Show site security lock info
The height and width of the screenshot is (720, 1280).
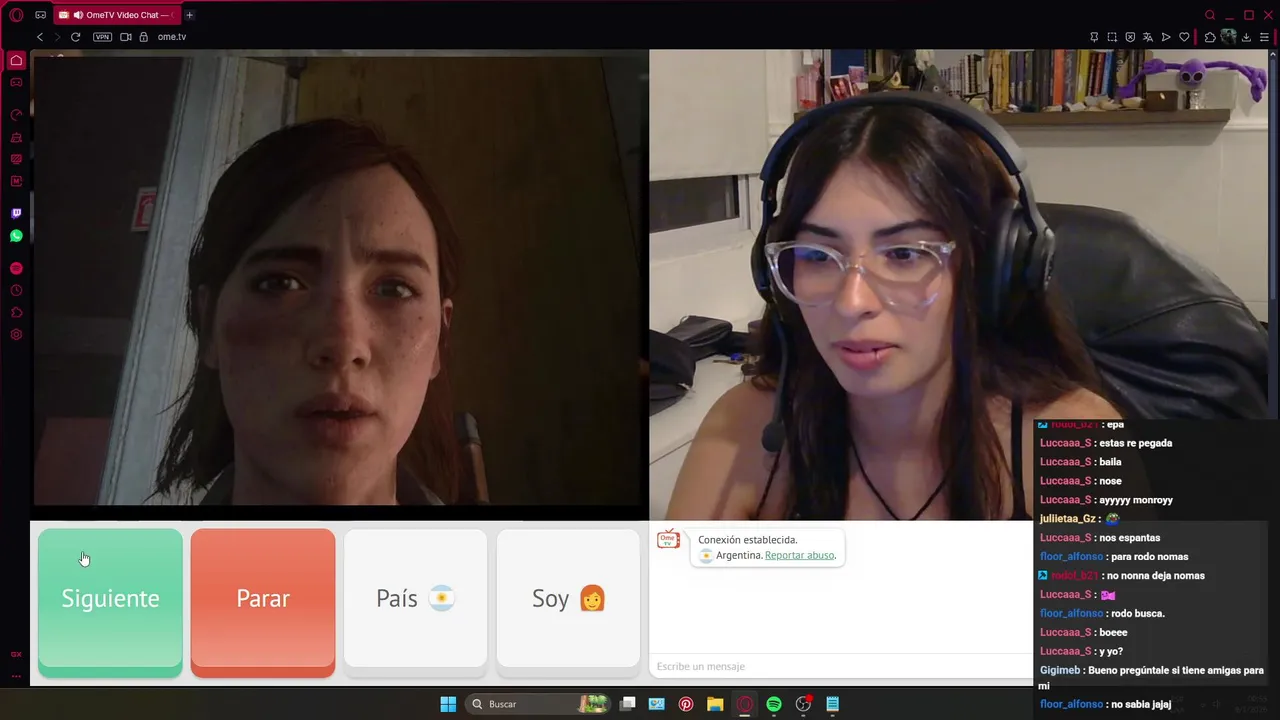(144, 37)
